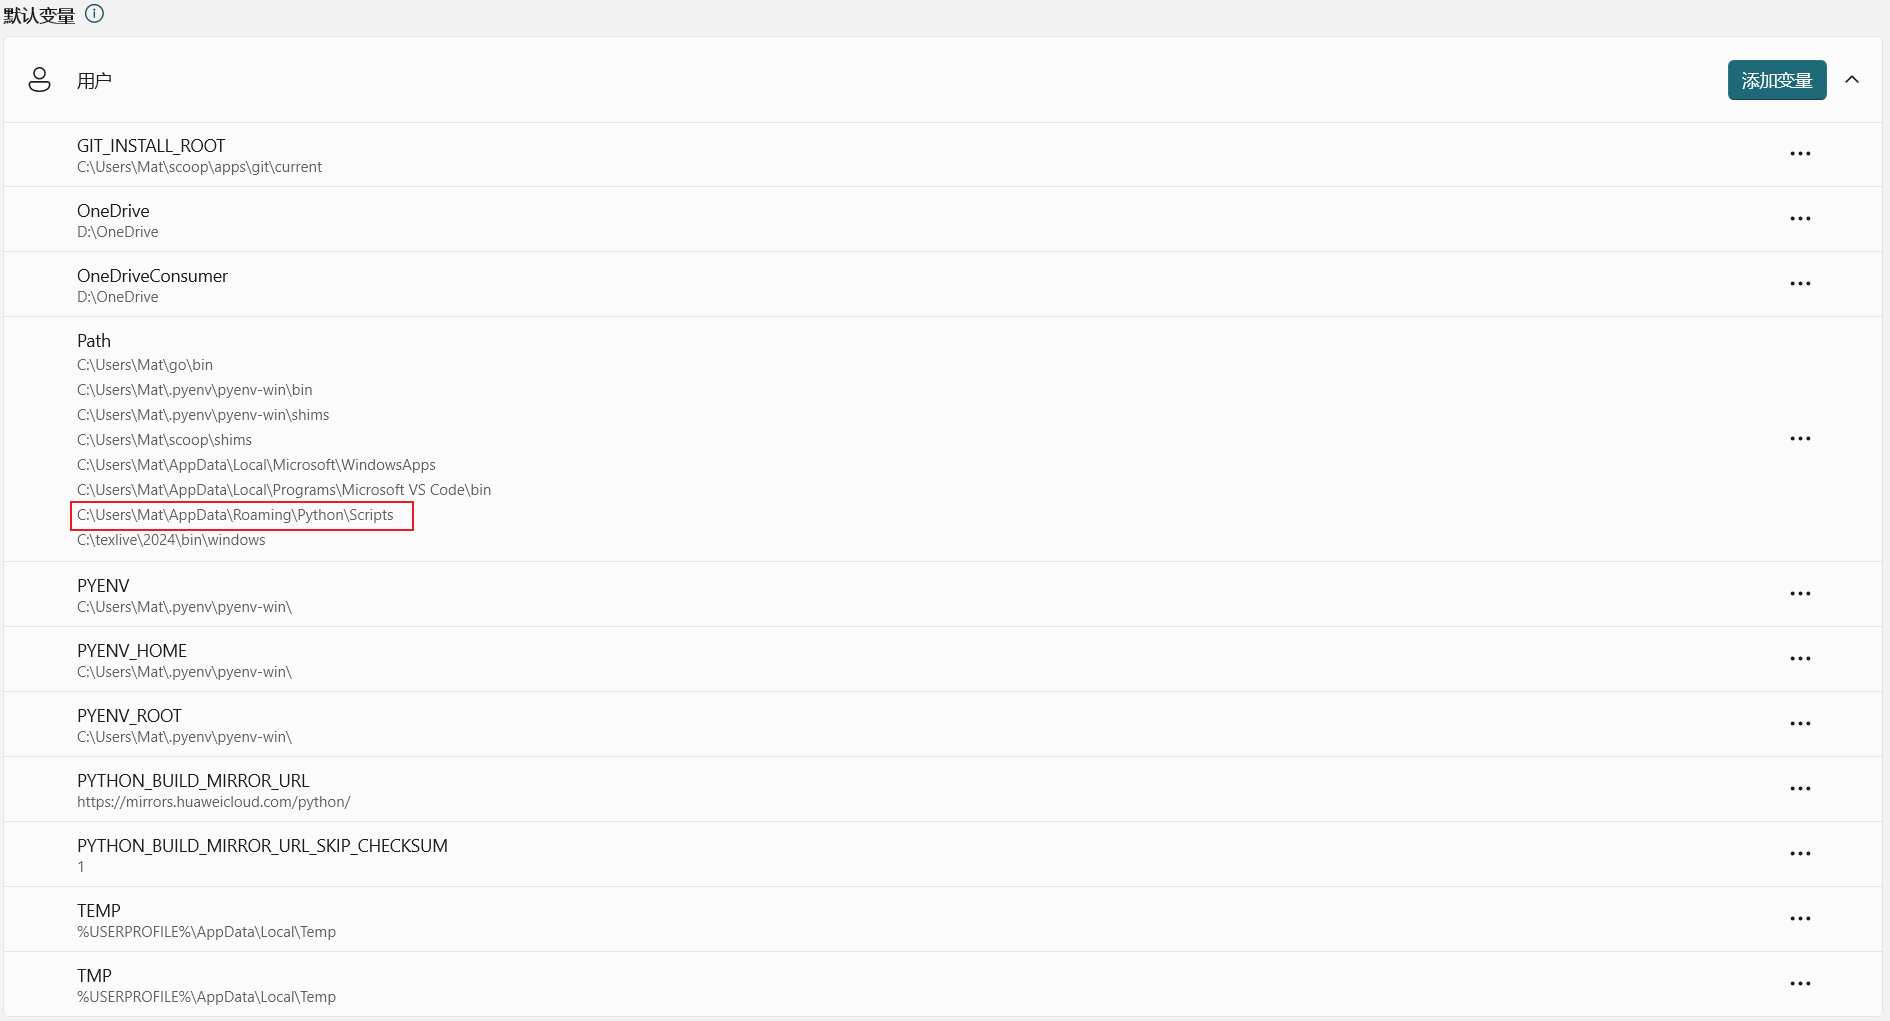Click the huaweicloud mirror URL value
The height and width of the screenshot is (1021, 1890).
point(213,802)
